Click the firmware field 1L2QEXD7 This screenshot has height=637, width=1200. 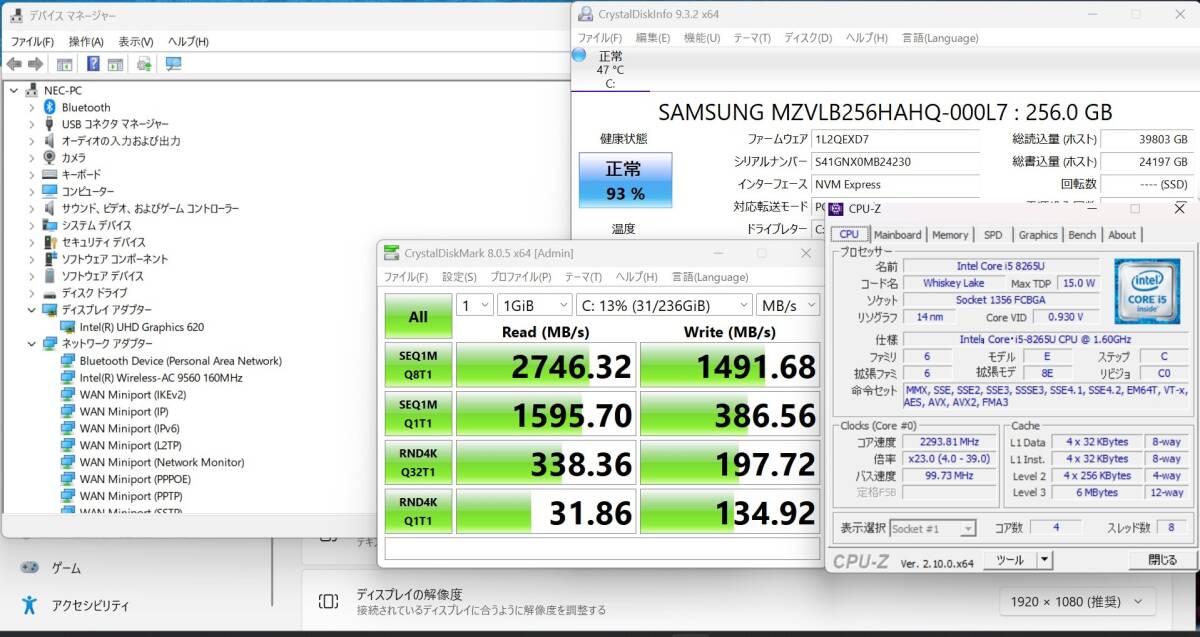point(895,139)
